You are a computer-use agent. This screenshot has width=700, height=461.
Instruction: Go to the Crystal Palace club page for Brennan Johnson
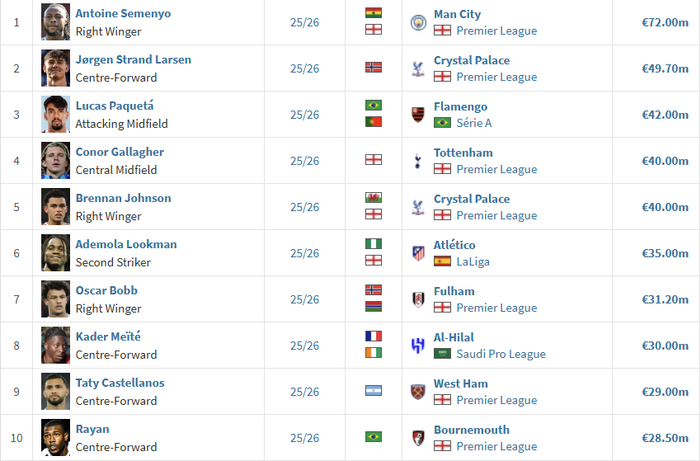pos(471,198)
